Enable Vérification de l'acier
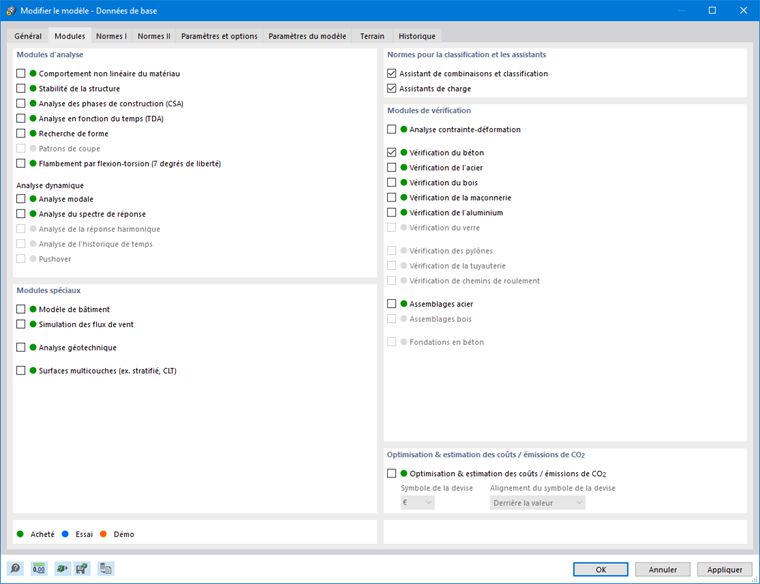This screenshot has width=760, height=584. [x=392, y=168]
